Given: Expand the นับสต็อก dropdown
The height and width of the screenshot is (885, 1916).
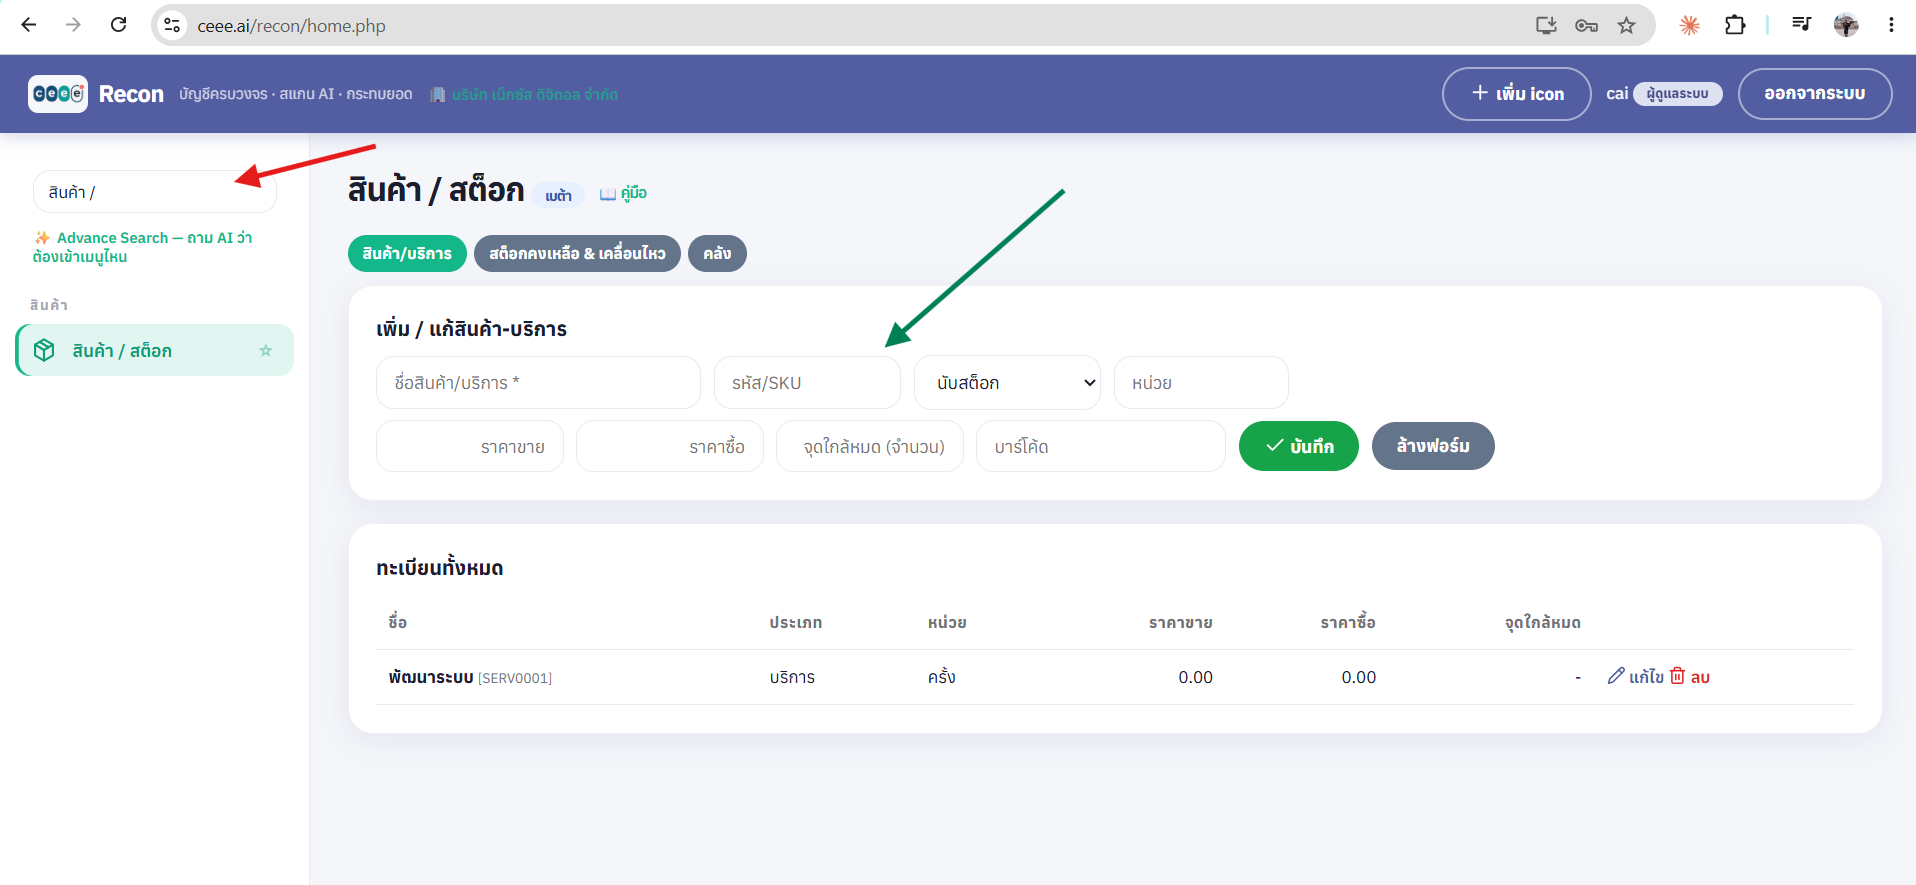Looking at the screenshot, I should (x=1007, y=383).
